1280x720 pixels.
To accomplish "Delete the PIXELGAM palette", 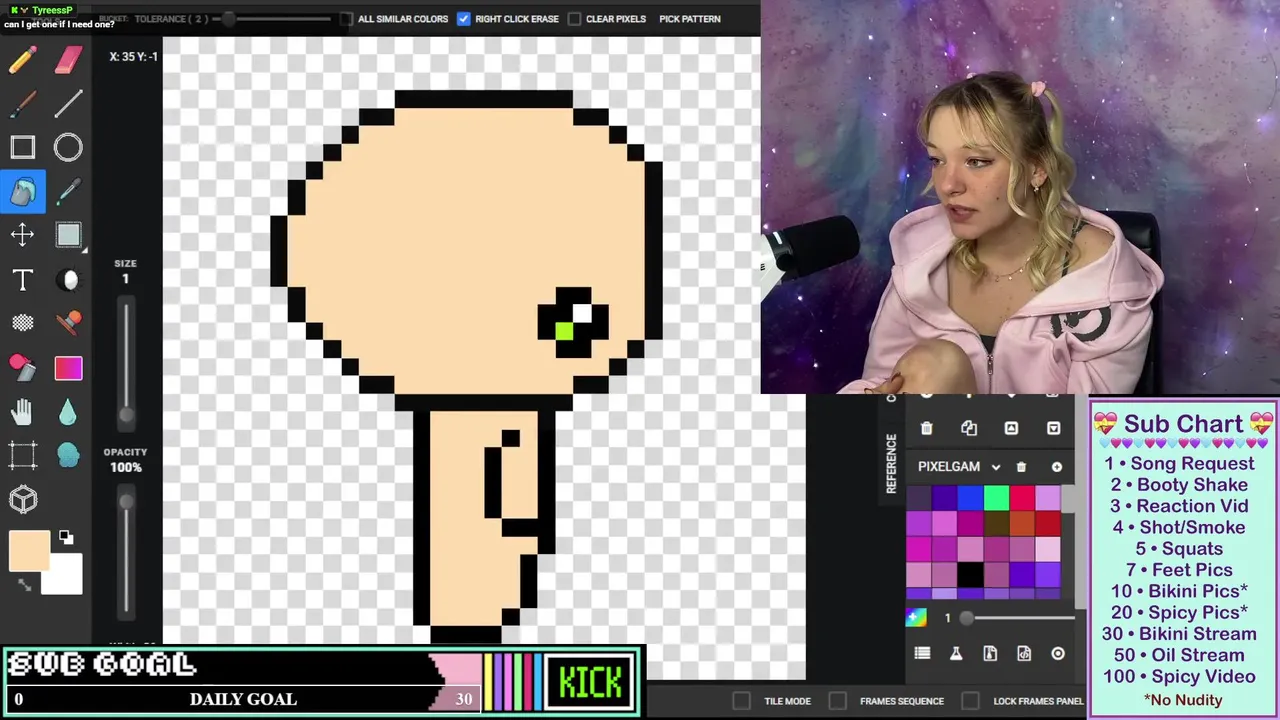I will coord(1021,467).
